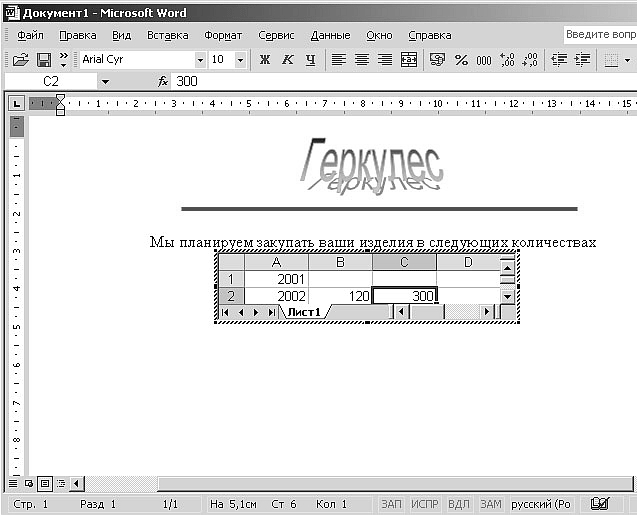Viewport: 637px width, 515px height.
Task: Go to next sheet tab arrow
Action: (256, 312)
